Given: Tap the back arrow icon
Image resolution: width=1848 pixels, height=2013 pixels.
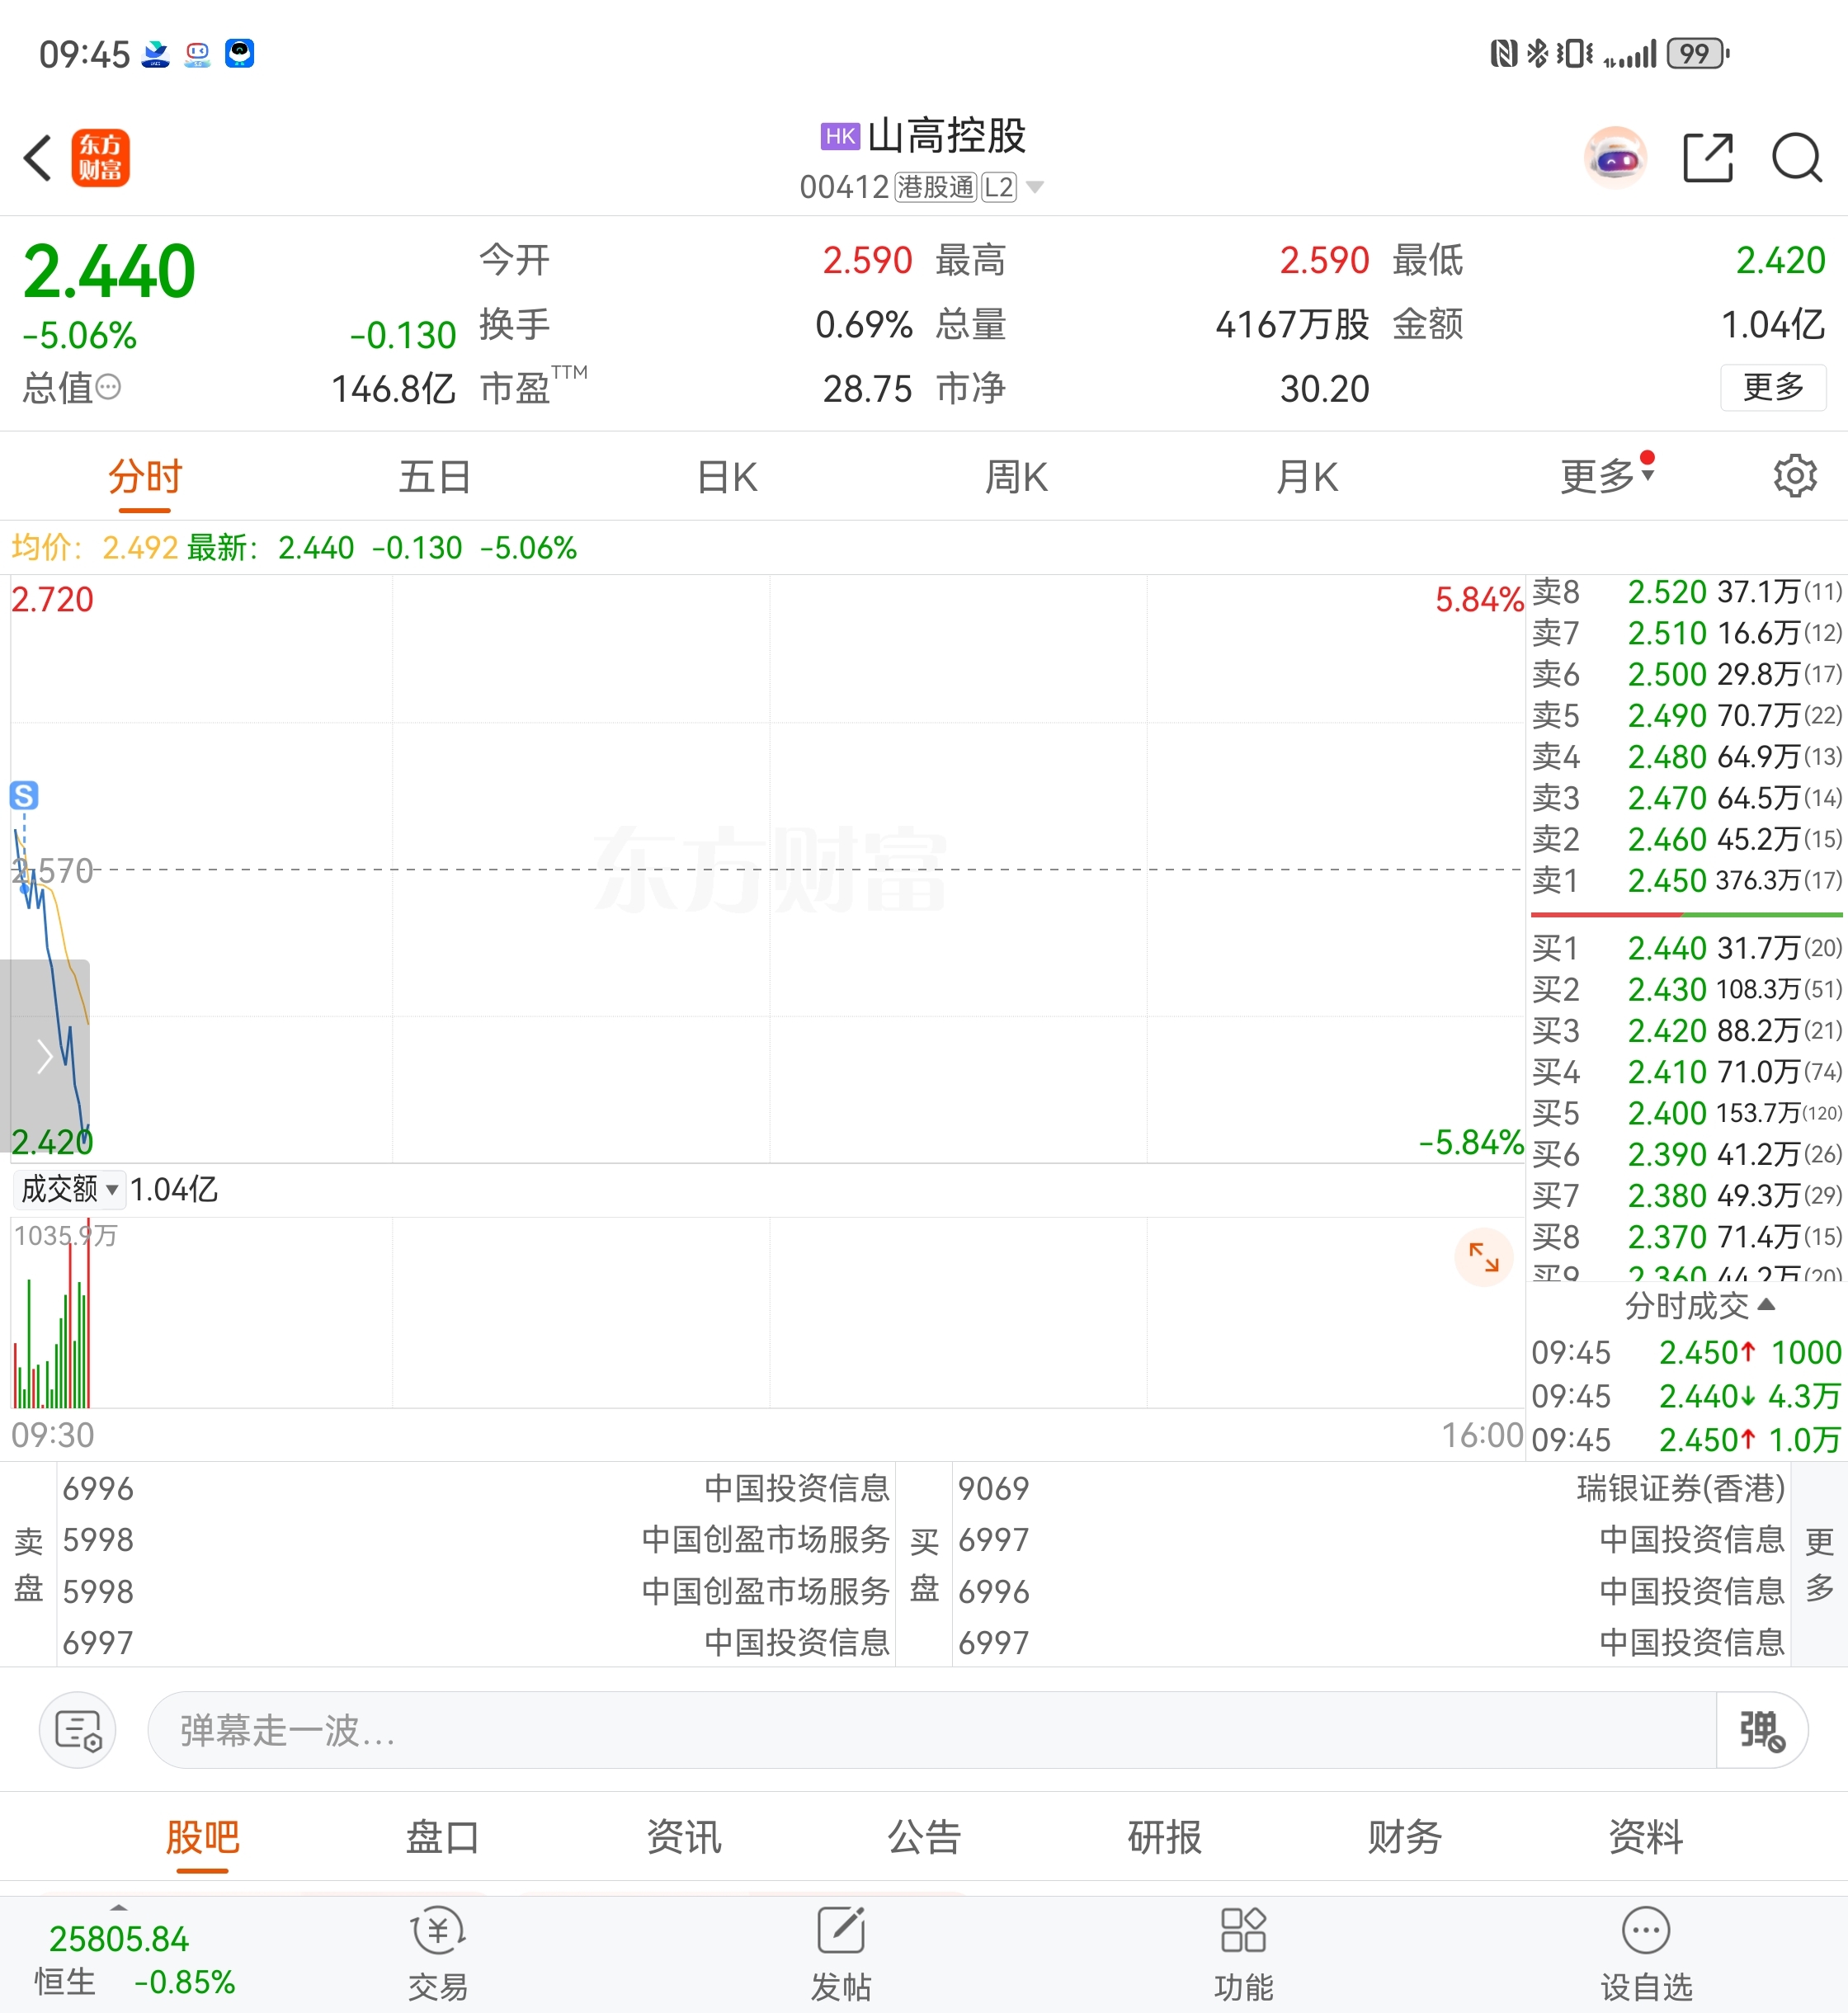Looking at the screenshot, I should 38,158.
